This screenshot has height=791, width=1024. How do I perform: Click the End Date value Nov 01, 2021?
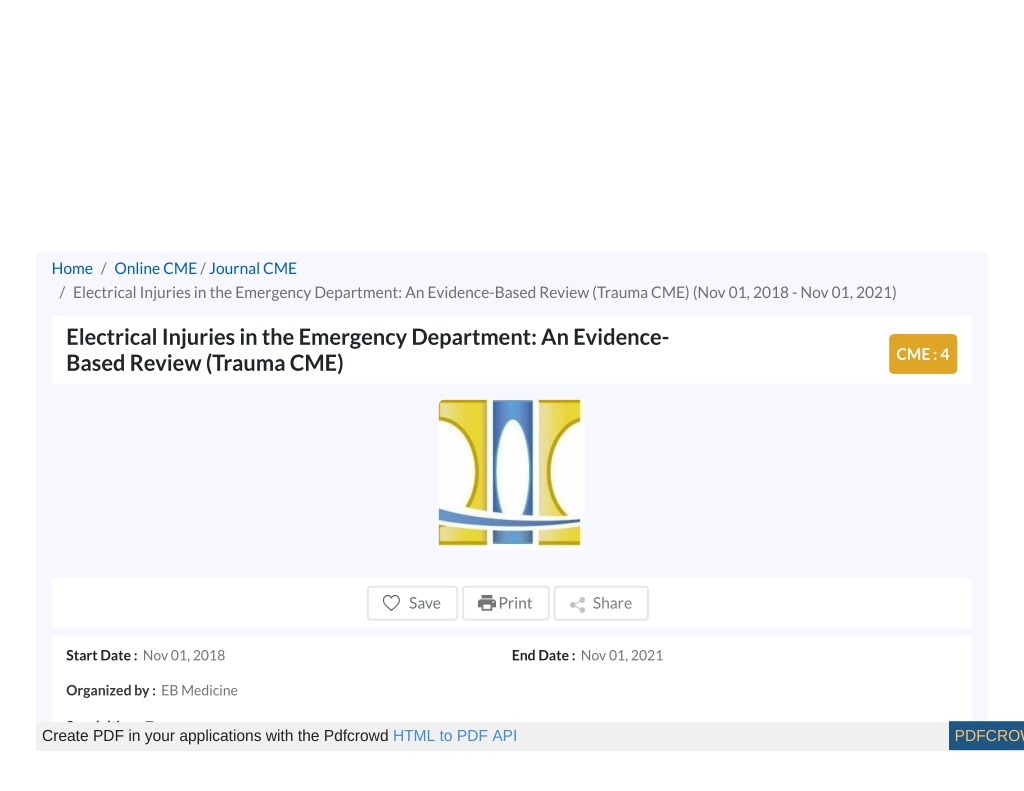click(622, 655)
